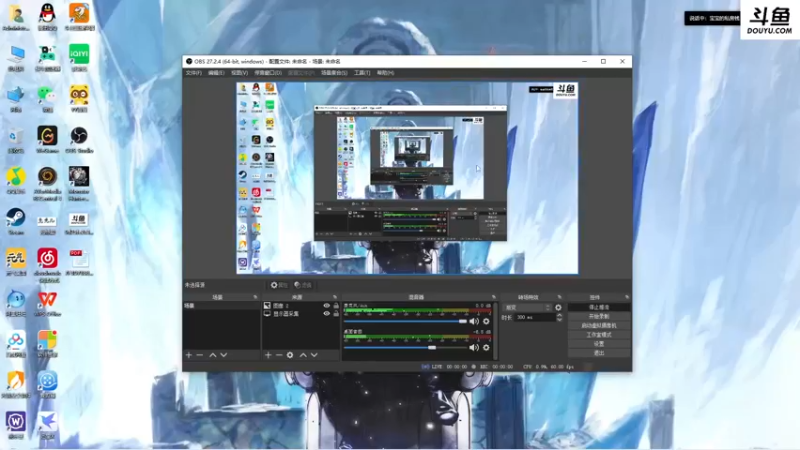
Task: Toggle visibility of Display Capture source
Action: coord(327,314)
